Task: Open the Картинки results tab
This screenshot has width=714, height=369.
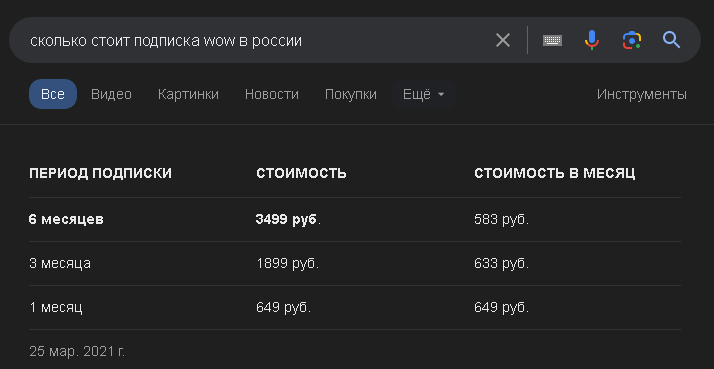Action: 188,94
